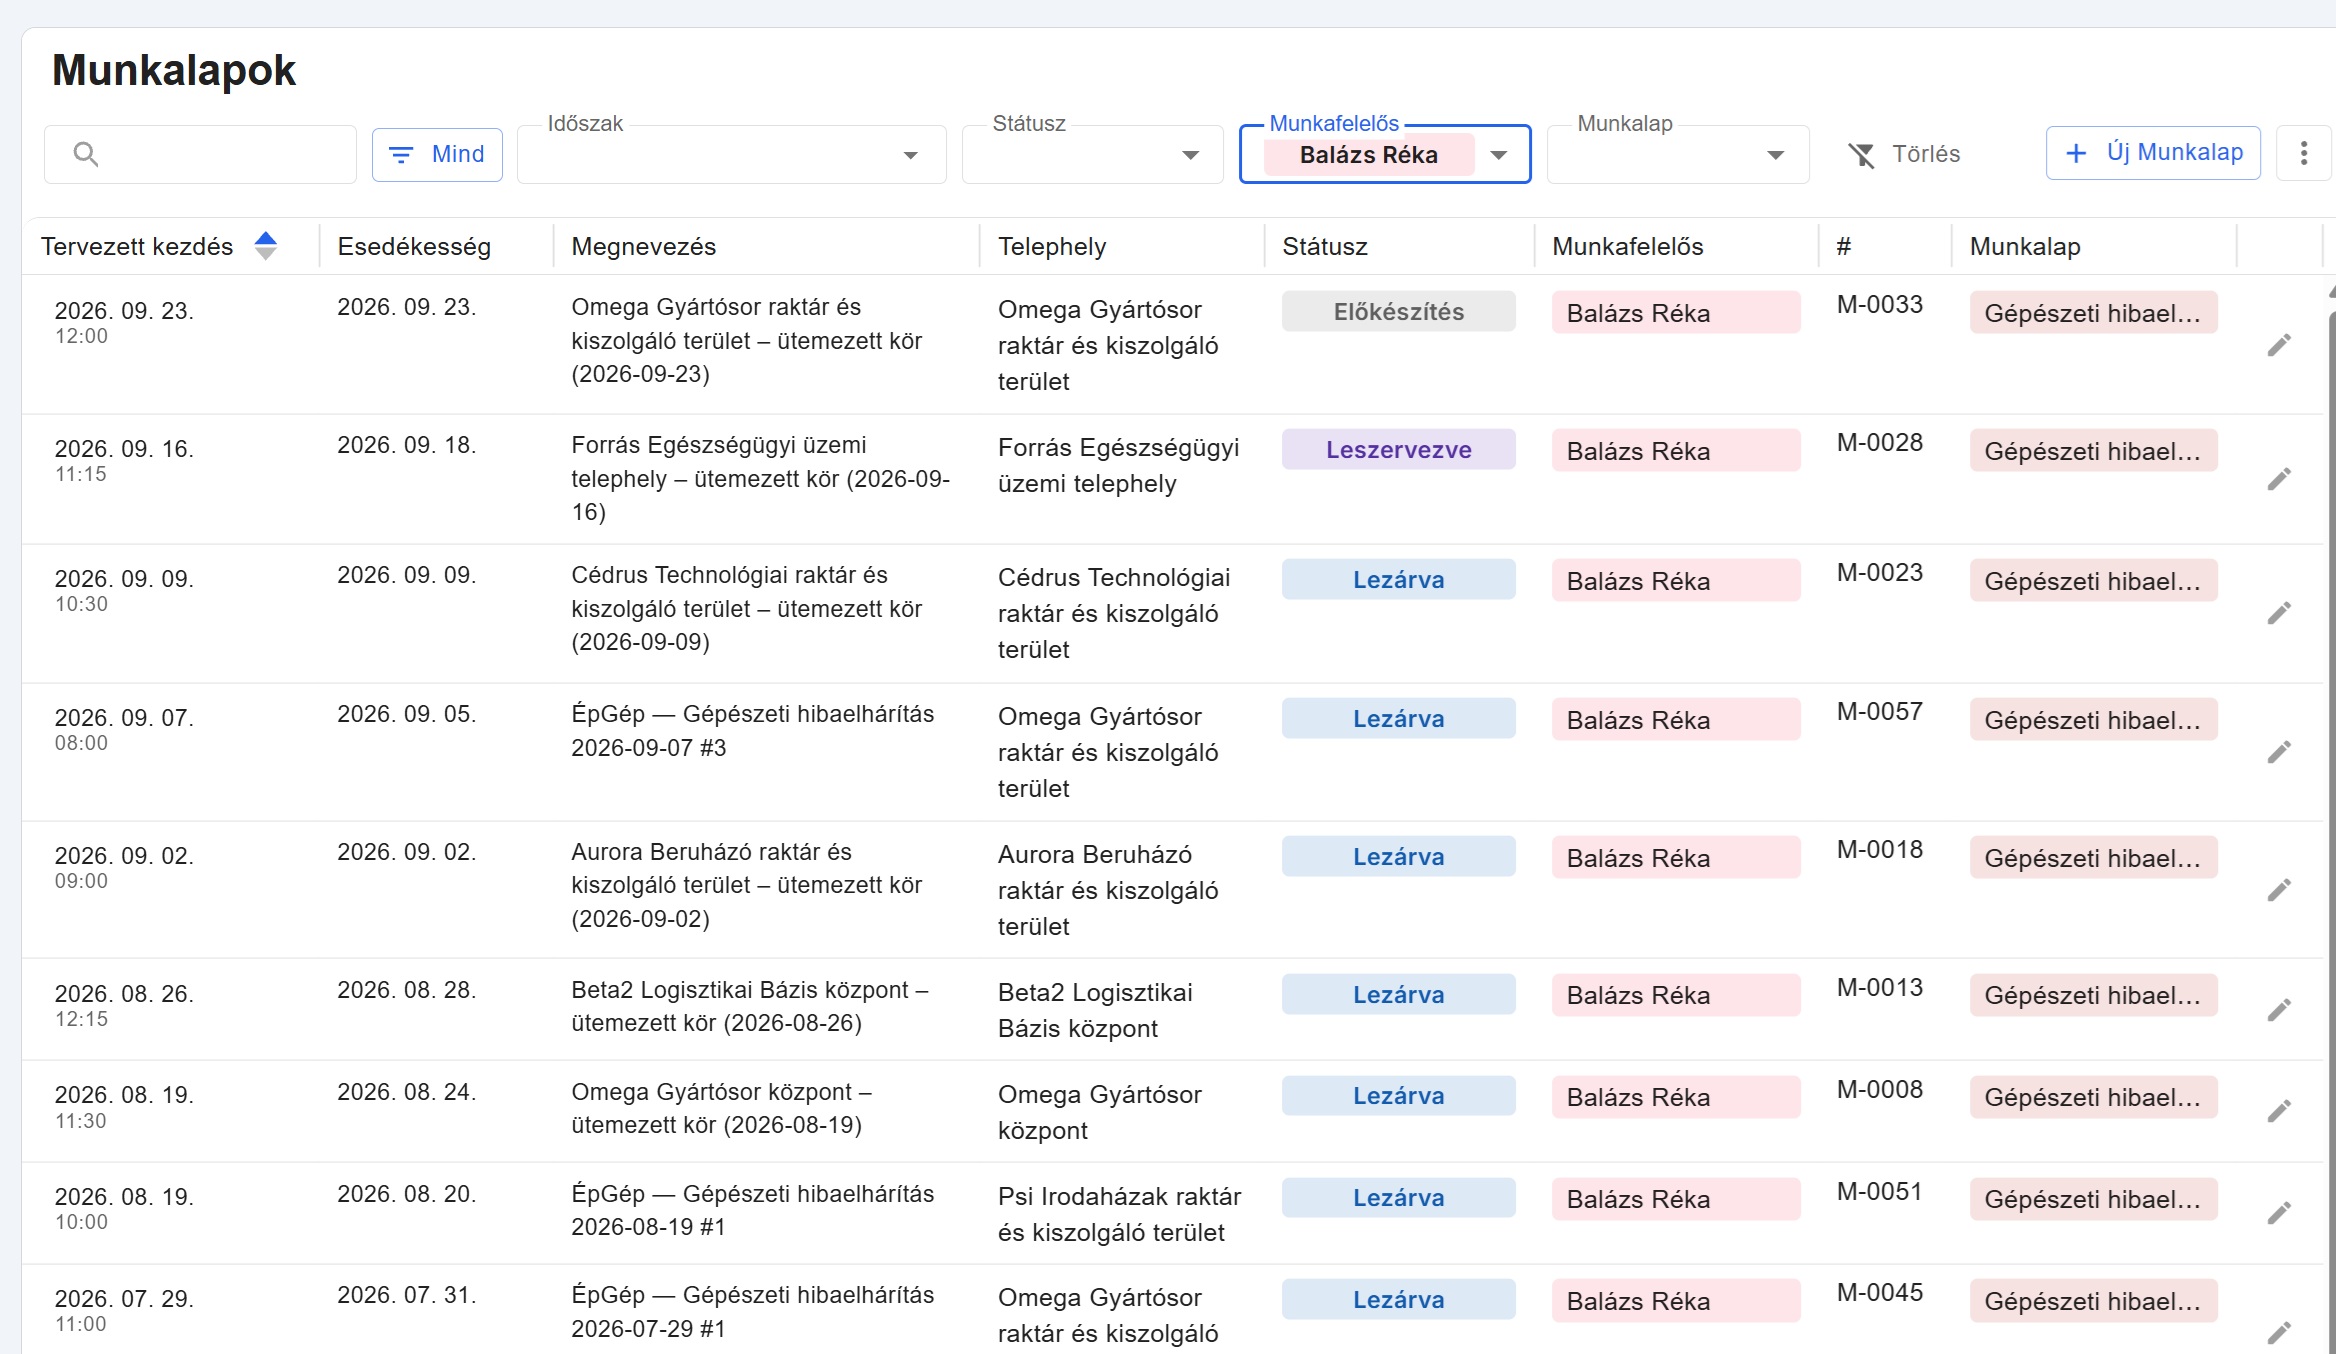The width and height of the screenshot is (2336, 1354).
Task: Clear filters with Törlés button
Action: pyautogui.click(x=1904, y=154)
